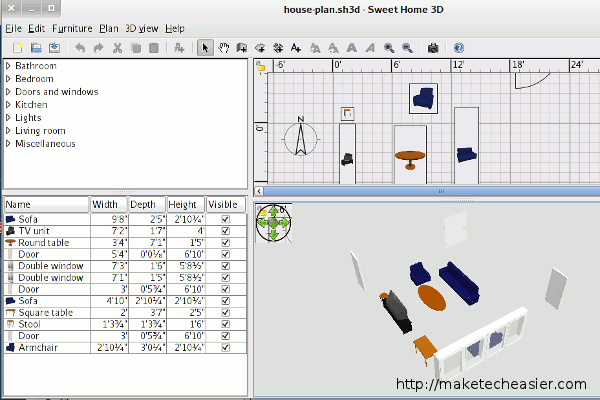This screenshot has height=400, width=600.
Task: Toggle visibility of the 4'10" Sofa
Action: point(225,301)
